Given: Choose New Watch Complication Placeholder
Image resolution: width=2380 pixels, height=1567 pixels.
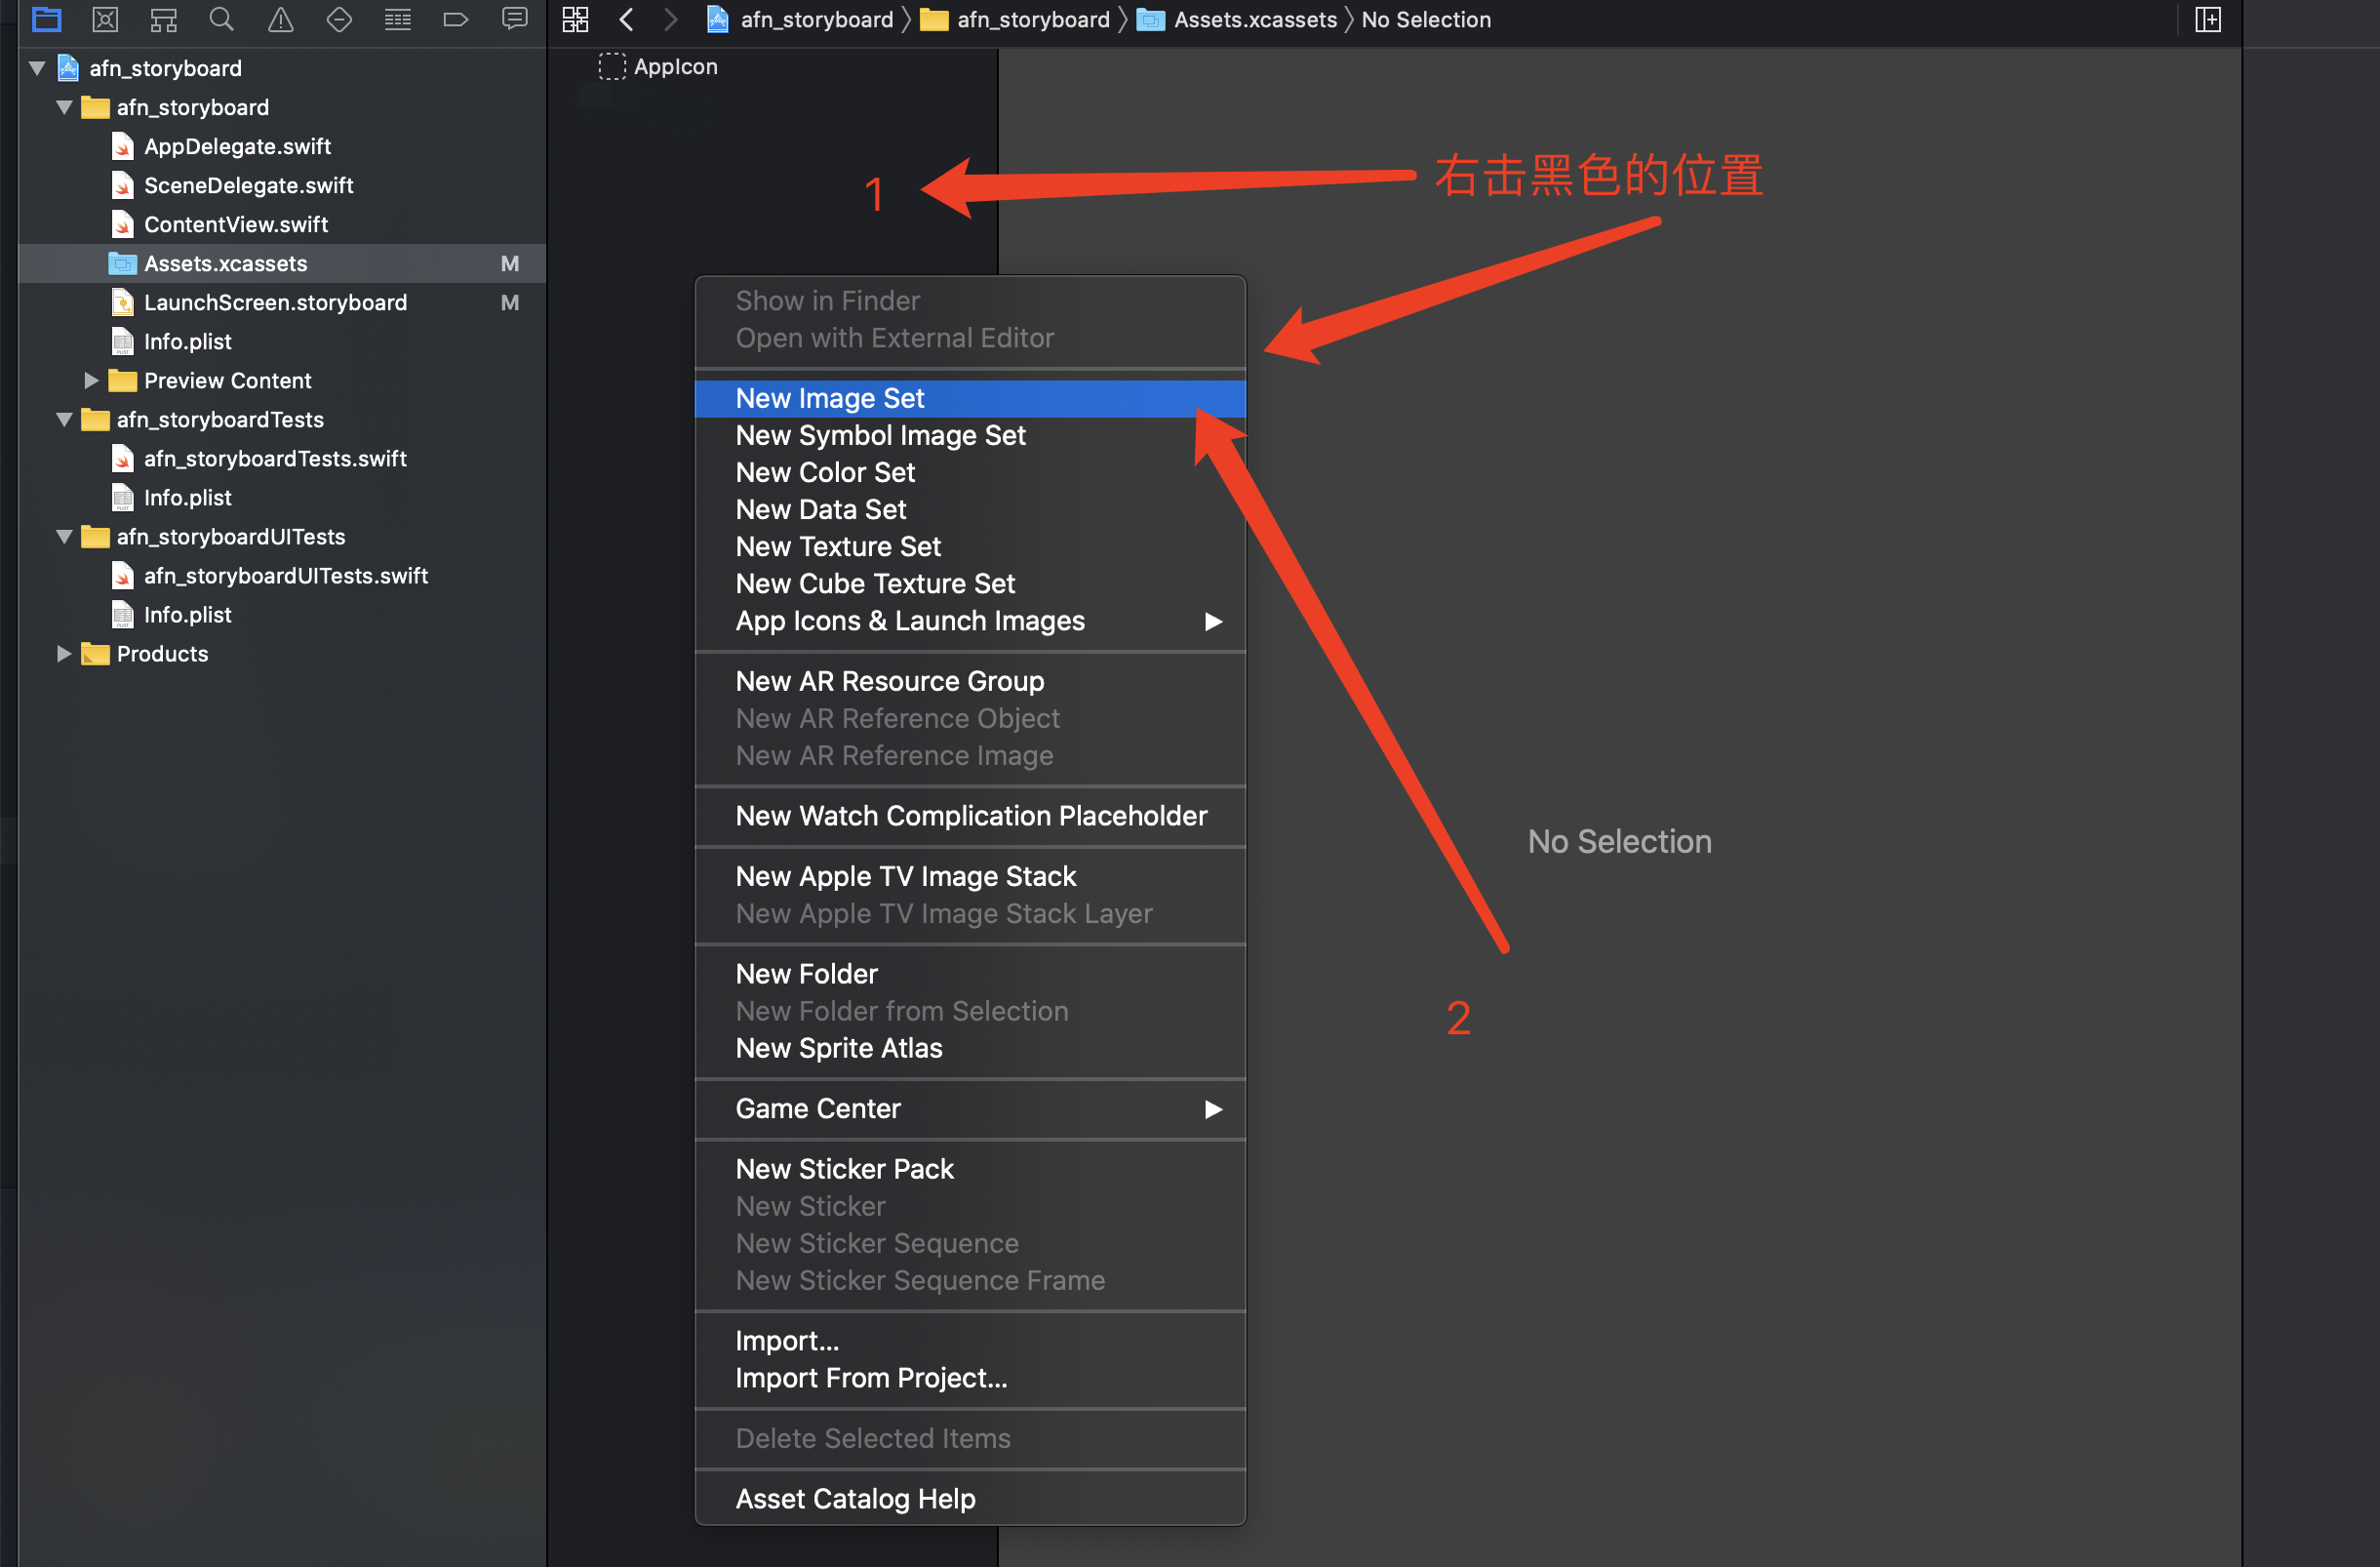Looking at the screenshot, I should [x=970, y=816].
